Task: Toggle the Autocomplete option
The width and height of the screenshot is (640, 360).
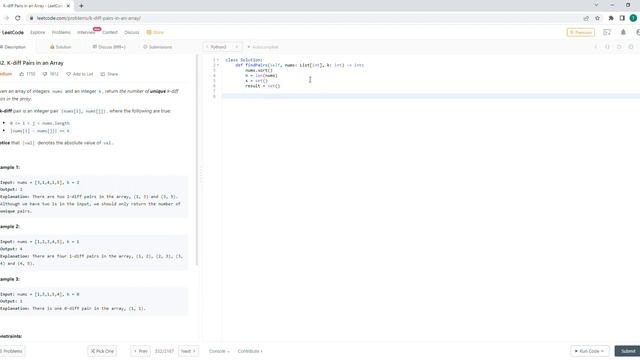Action: pyautogui.click(x=263, y=47)
